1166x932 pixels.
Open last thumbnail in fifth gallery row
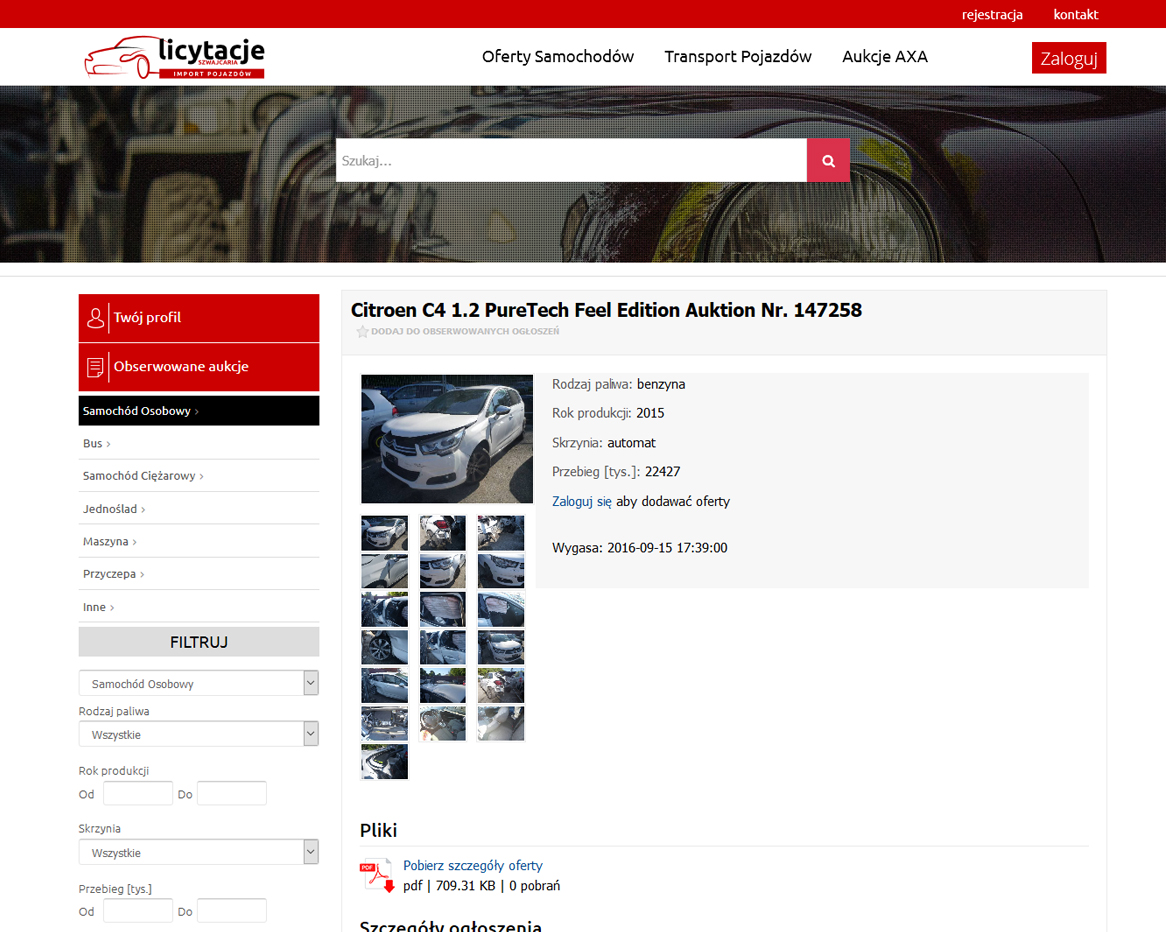(500, 685)
